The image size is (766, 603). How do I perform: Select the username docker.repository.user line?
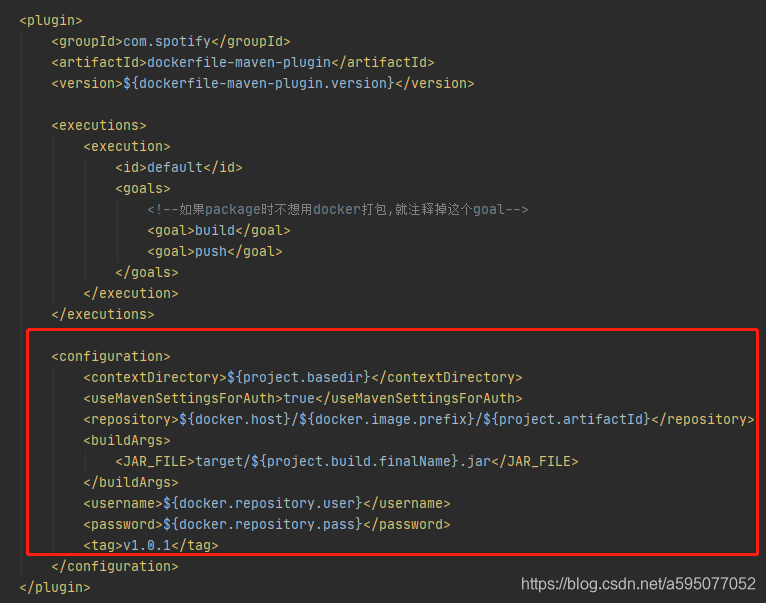pos(267,504)
